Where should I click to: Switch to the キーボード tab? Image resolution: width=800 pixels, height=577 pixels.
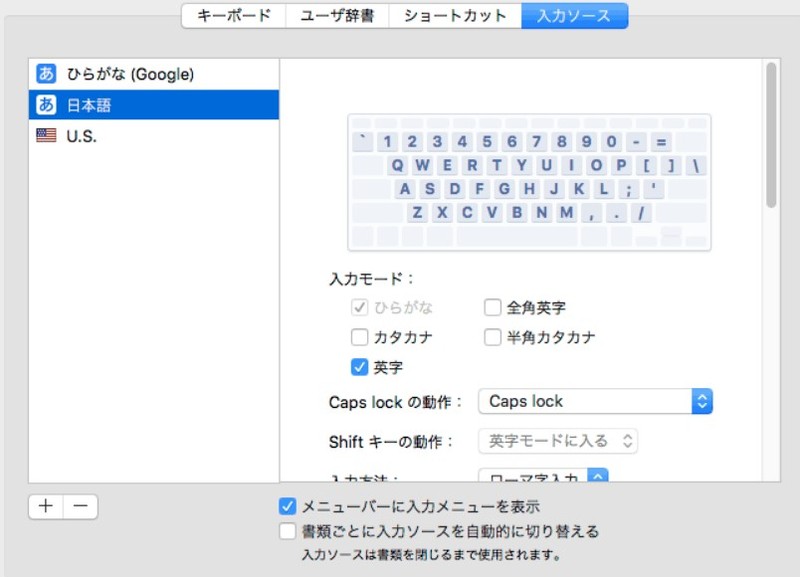pos(233,15)
